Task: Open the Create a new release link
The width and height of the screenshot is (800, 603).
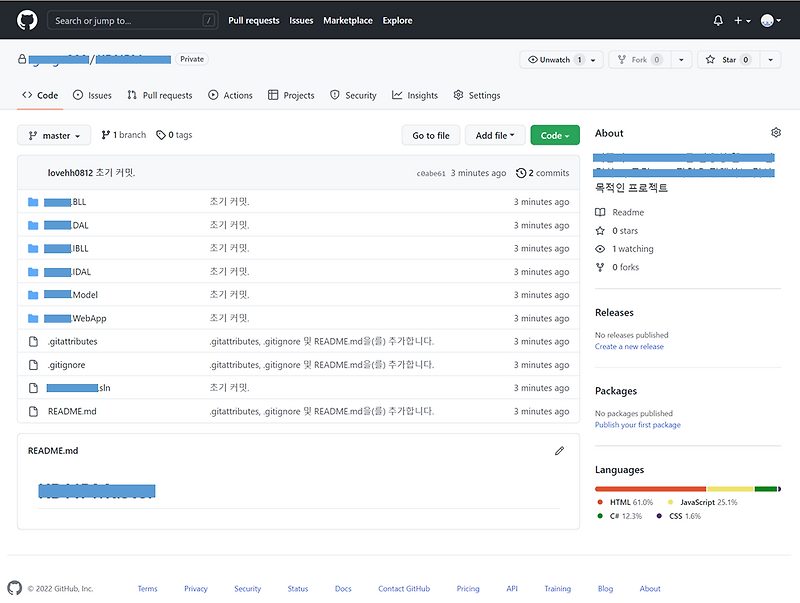Action: 629,344
